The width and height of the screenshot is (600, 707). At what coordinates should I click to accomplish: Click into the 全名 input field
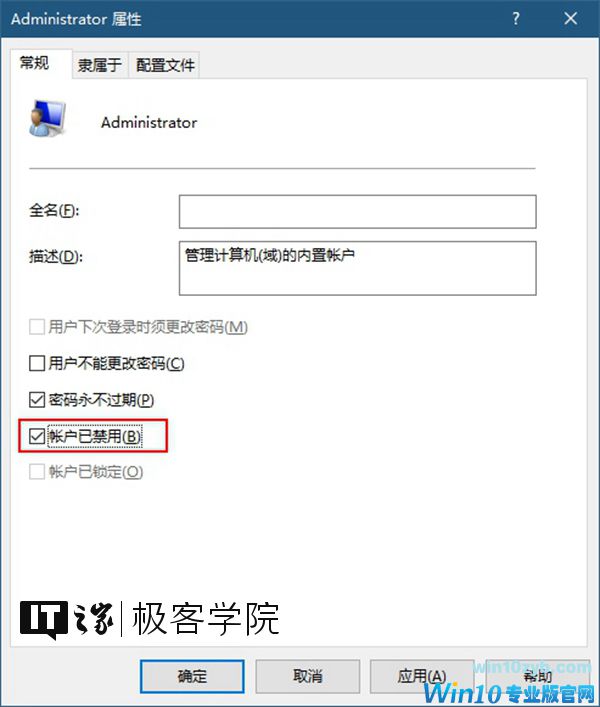point(357,211)
